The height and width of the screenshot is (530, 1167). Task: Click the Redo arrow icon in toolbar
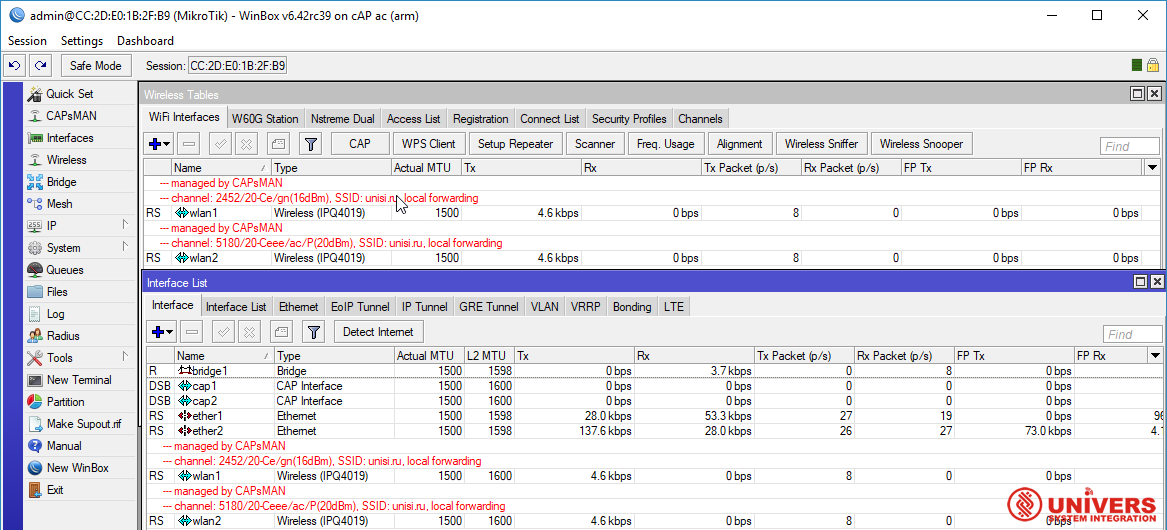coord(41,65)
